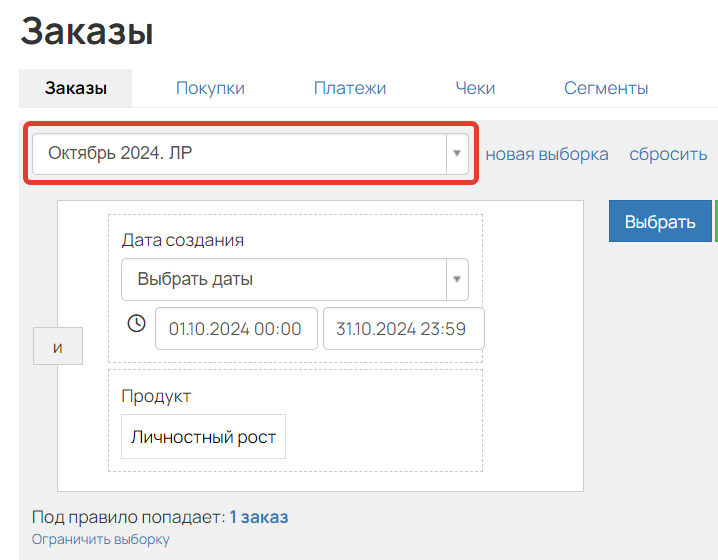Click the start date field 01.10.2024 00:00
The image size is (718, 560).
236,329
